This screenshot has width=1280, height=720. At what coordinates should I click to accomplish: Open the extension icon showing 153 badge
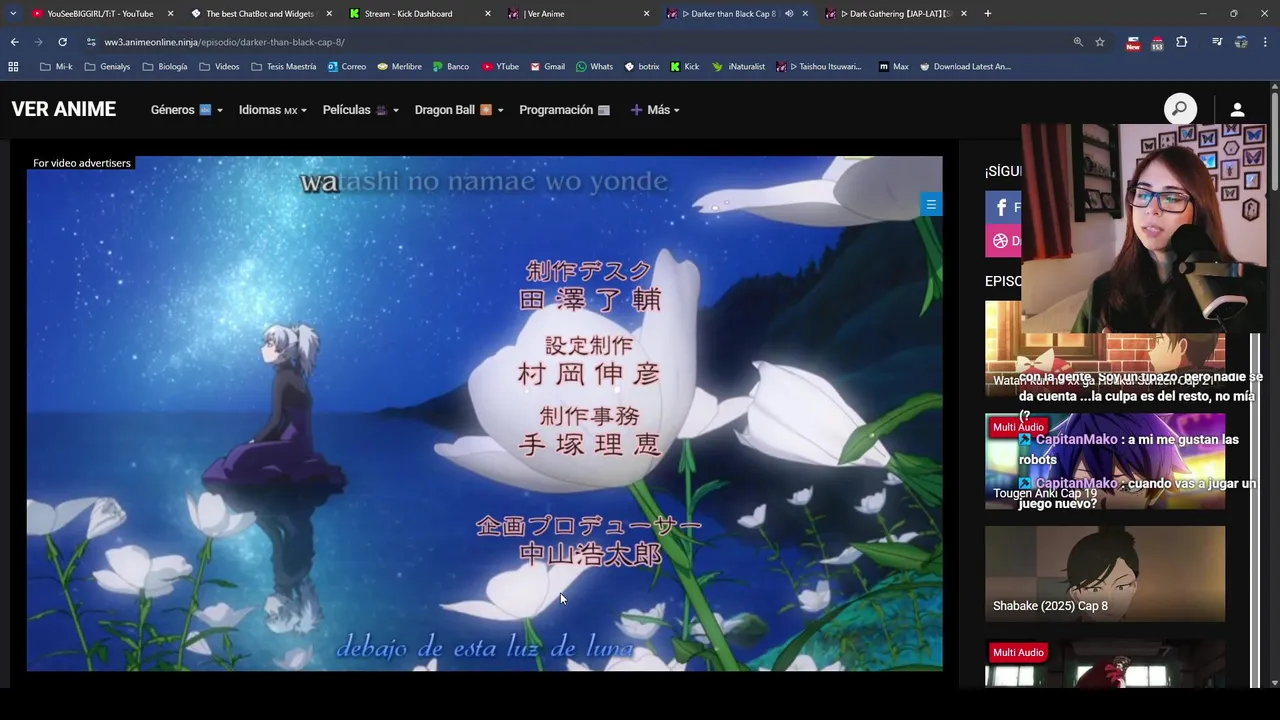[1157, 42]
